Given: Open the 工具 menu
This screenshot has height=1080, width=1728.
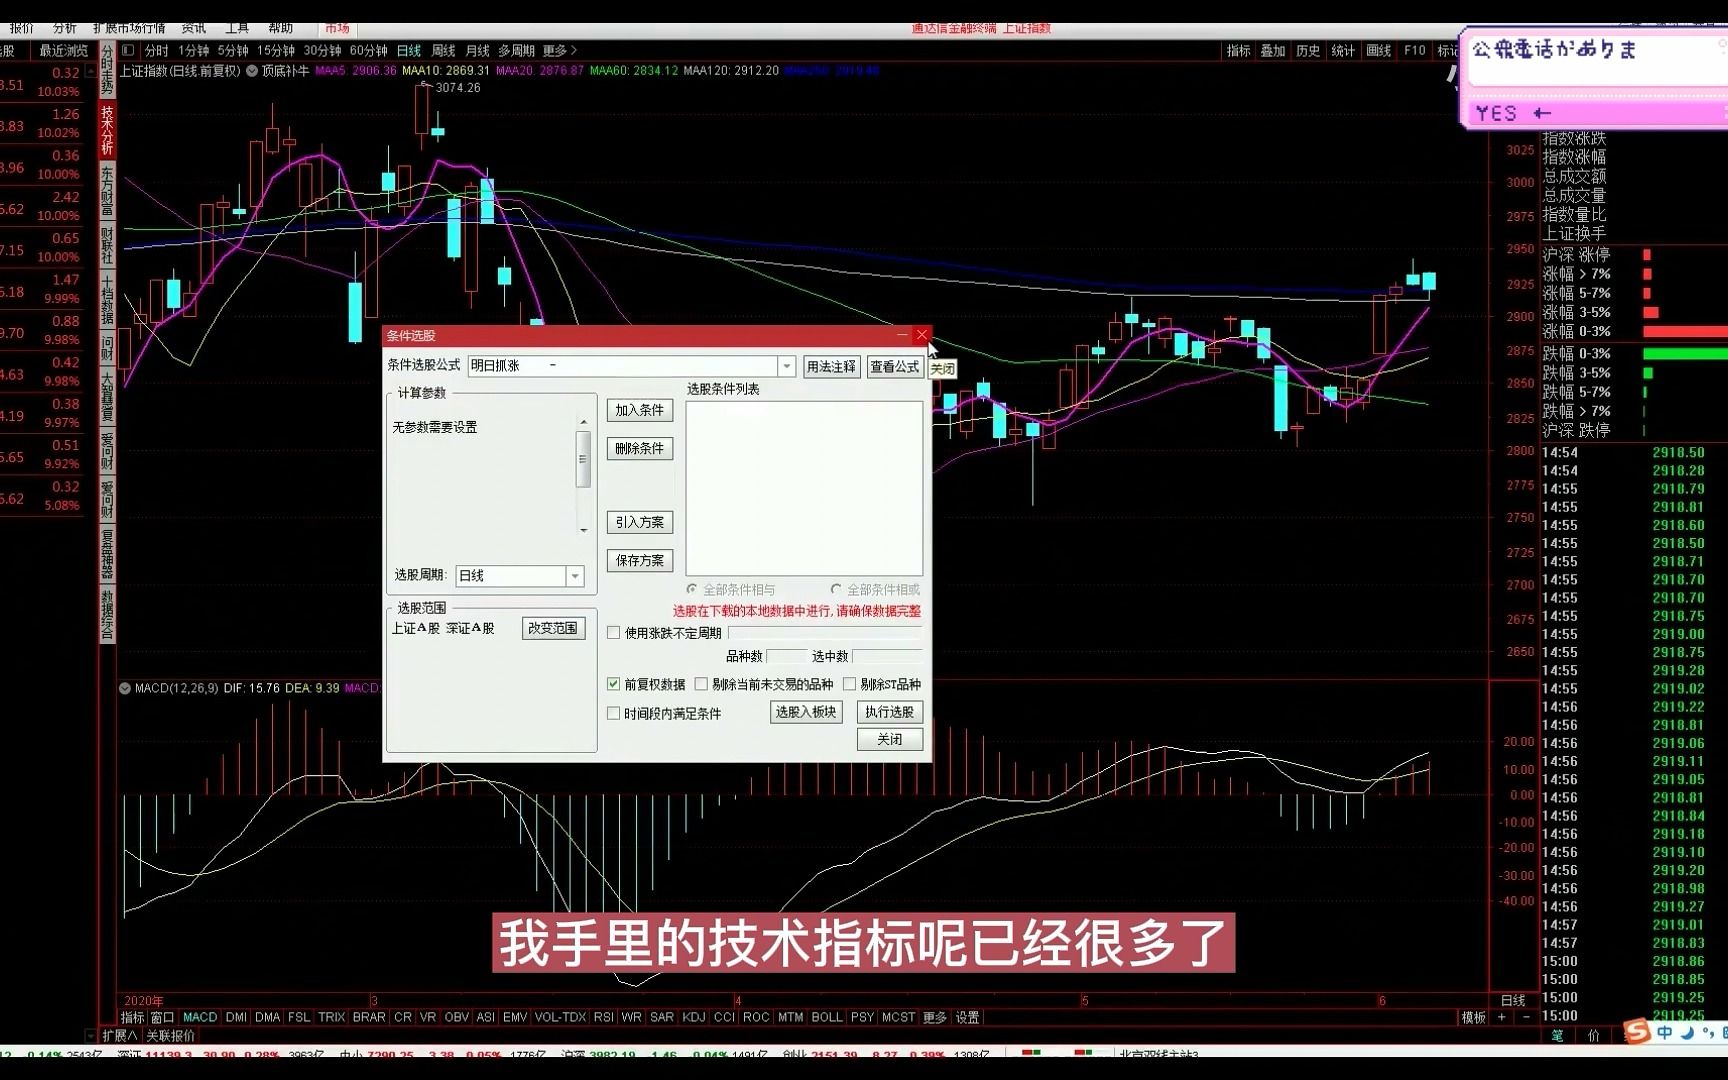Looking at the screenshot, I should point(237,28).
